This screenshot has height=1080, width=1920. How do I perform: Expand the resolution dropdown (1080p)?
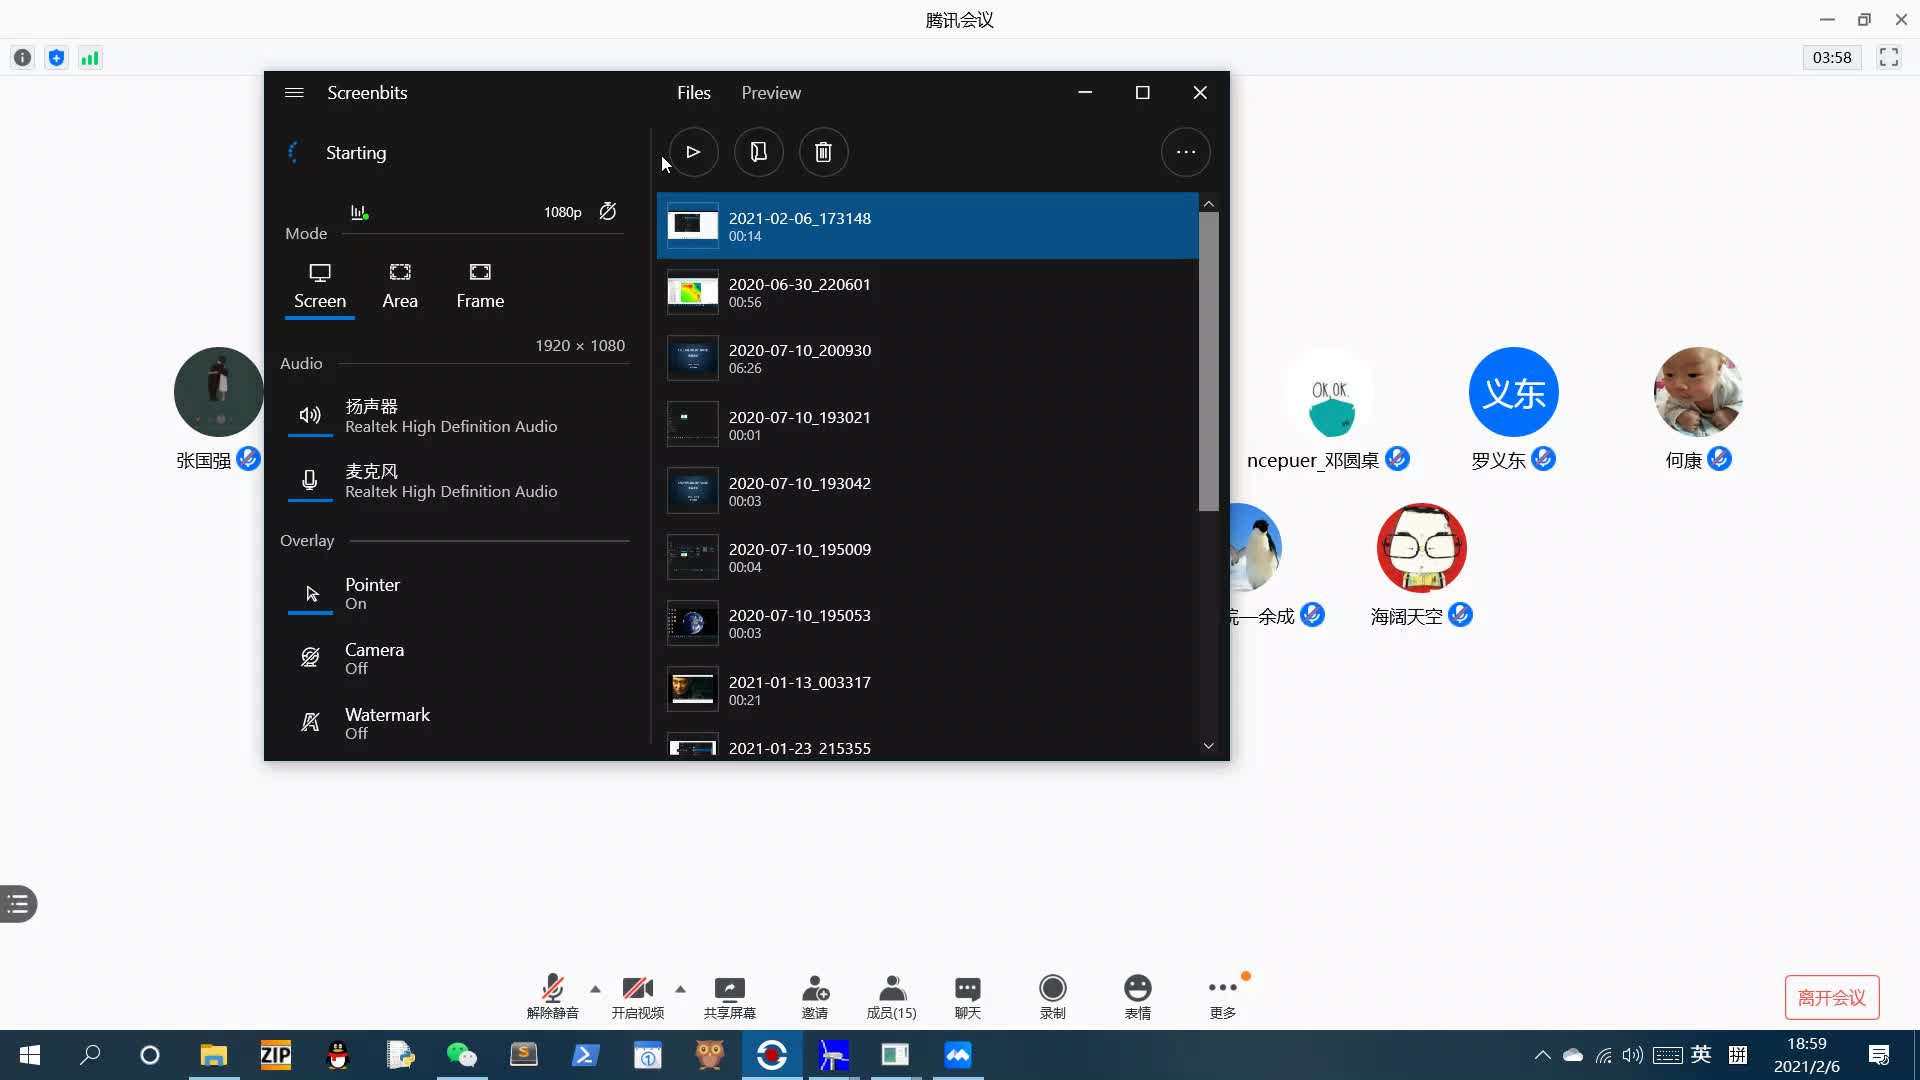point(562,211)
